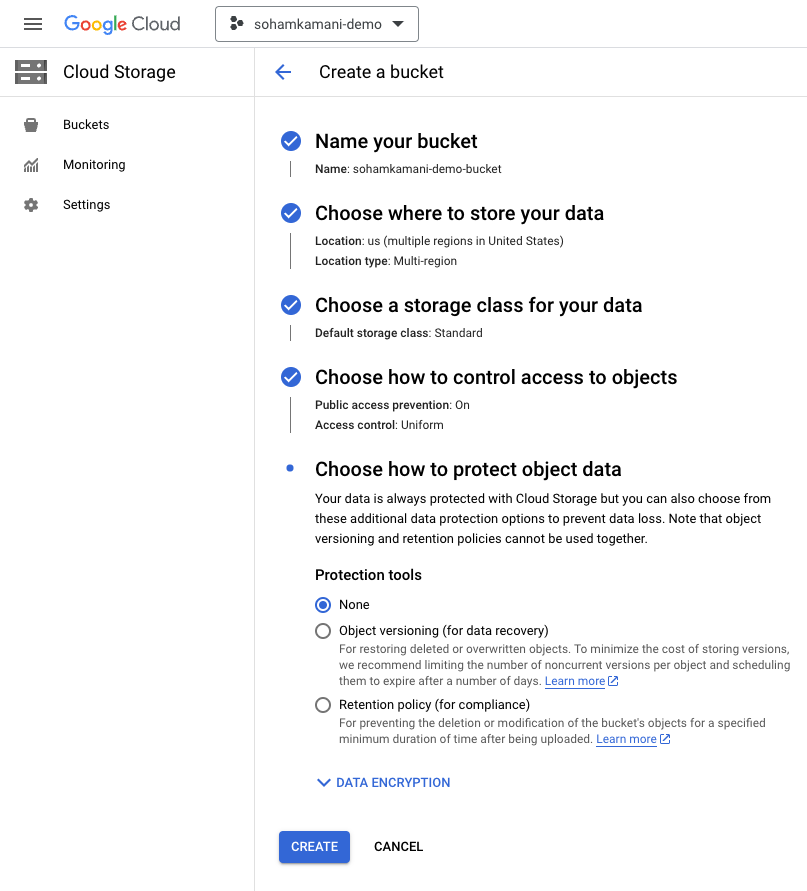Click Learn more under Object versioning
The width and height of the screenshot is (807, 891).
575,681
